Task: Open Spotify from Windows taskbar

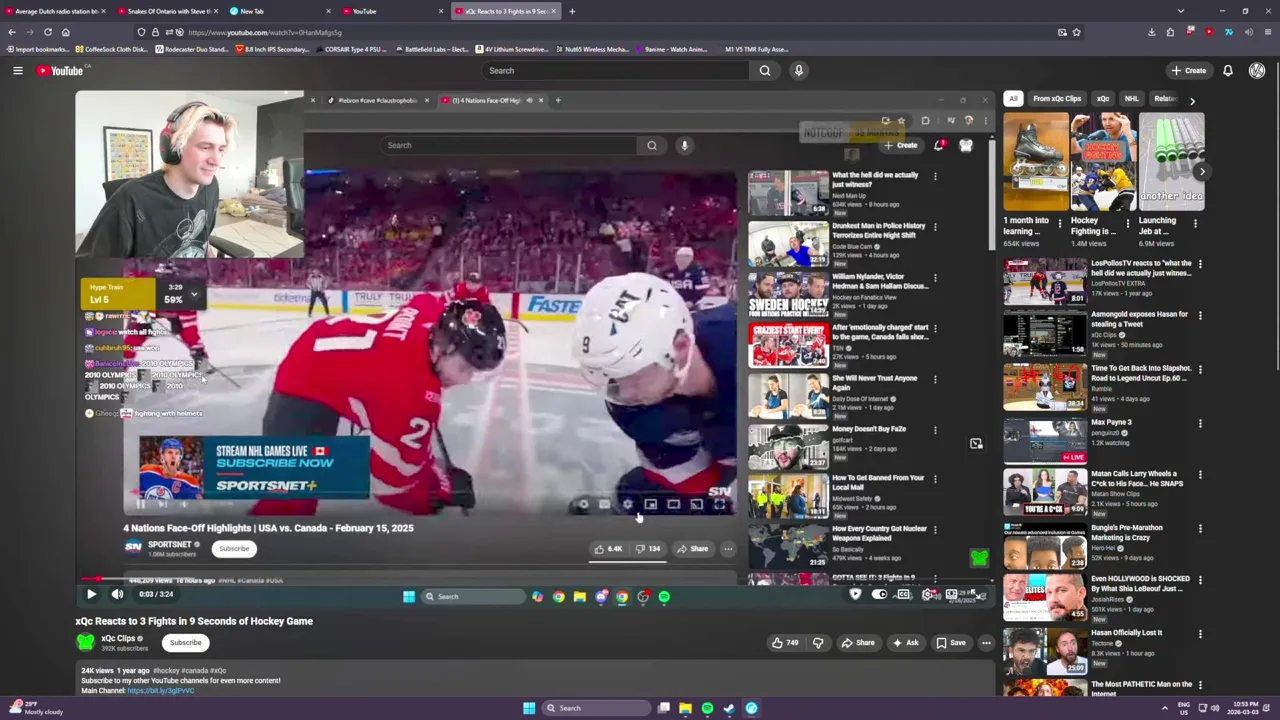Action: 707,708
